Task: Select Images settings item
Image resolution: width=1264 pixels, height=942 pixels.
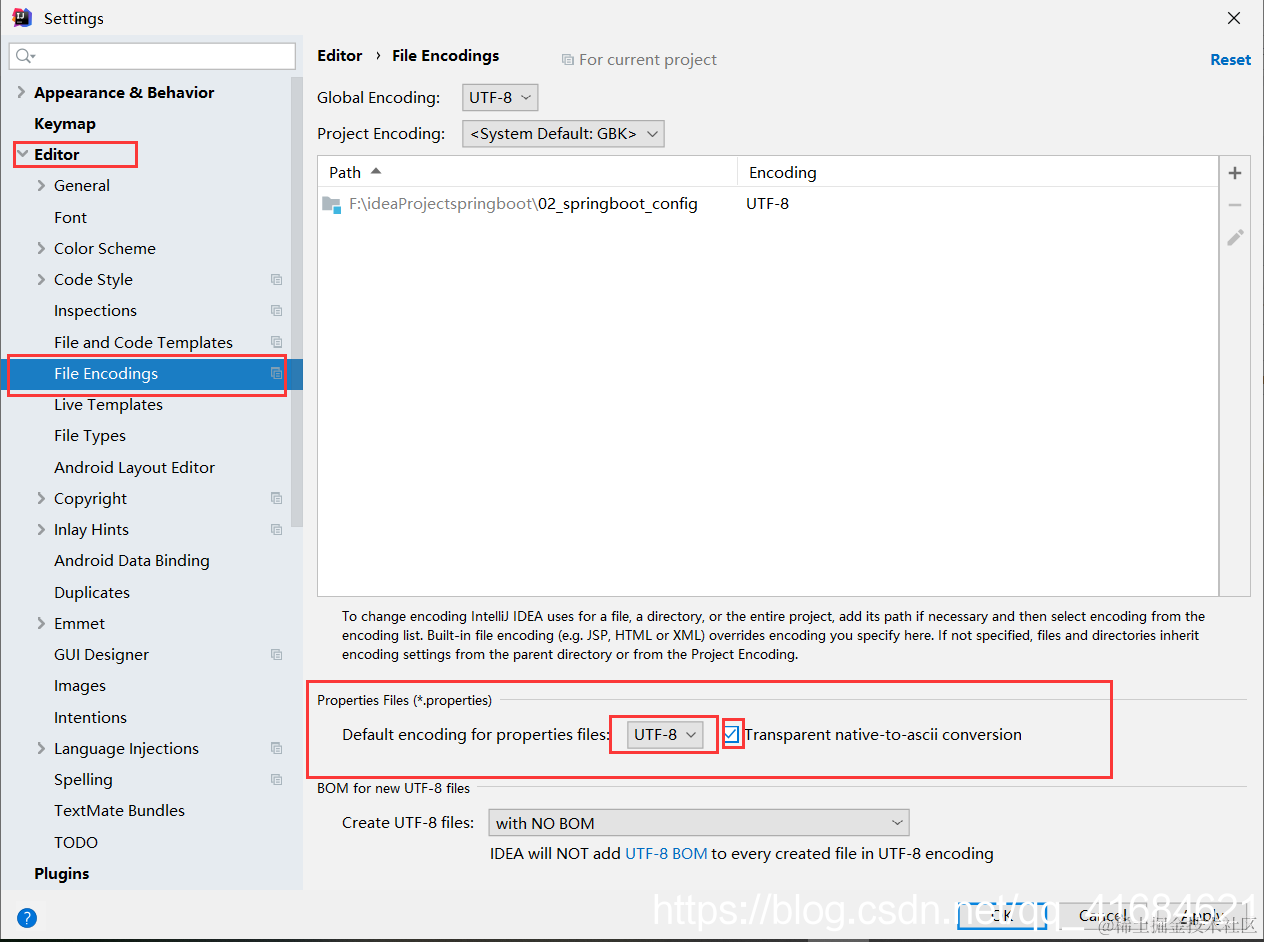Action: click(x=80, y=686)
